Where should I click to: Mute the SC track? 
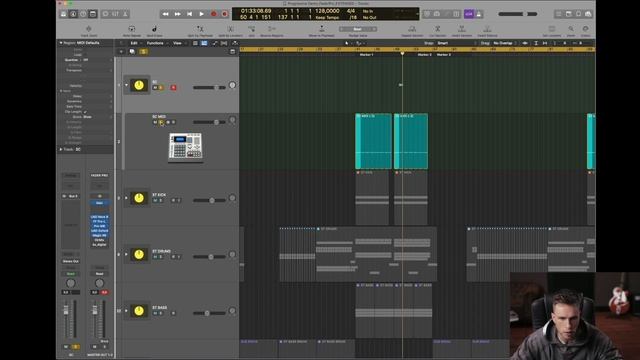[x=155, y=88]
